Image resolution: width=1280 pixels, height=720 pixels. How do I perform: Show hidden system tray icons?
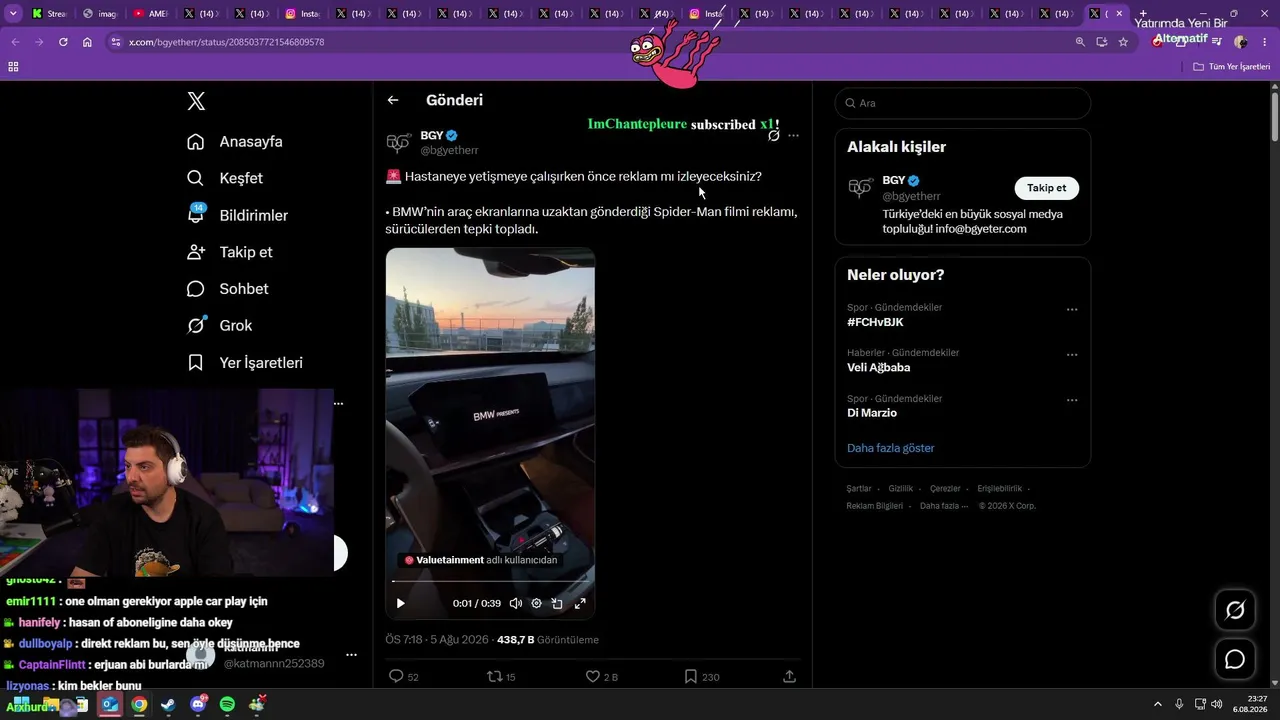[x=1158, y=705]
